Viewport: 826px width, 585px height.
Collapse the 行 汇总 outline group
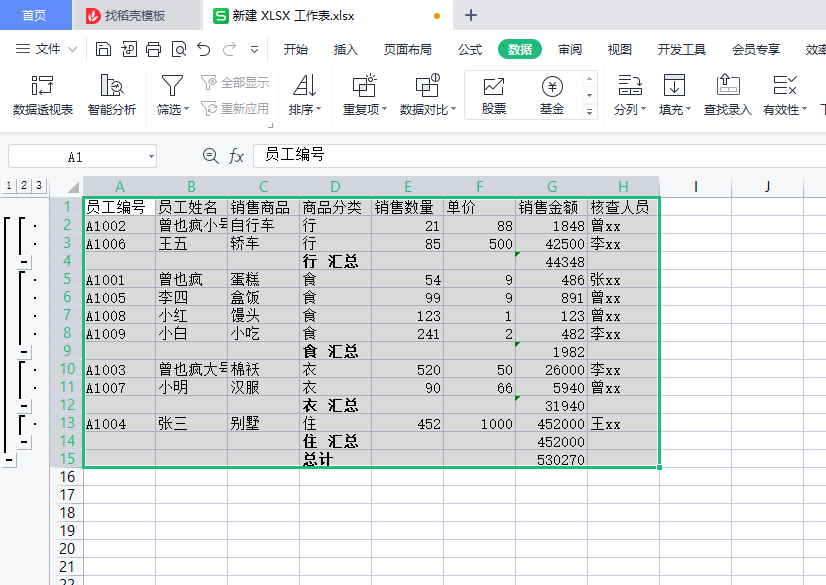24,262
